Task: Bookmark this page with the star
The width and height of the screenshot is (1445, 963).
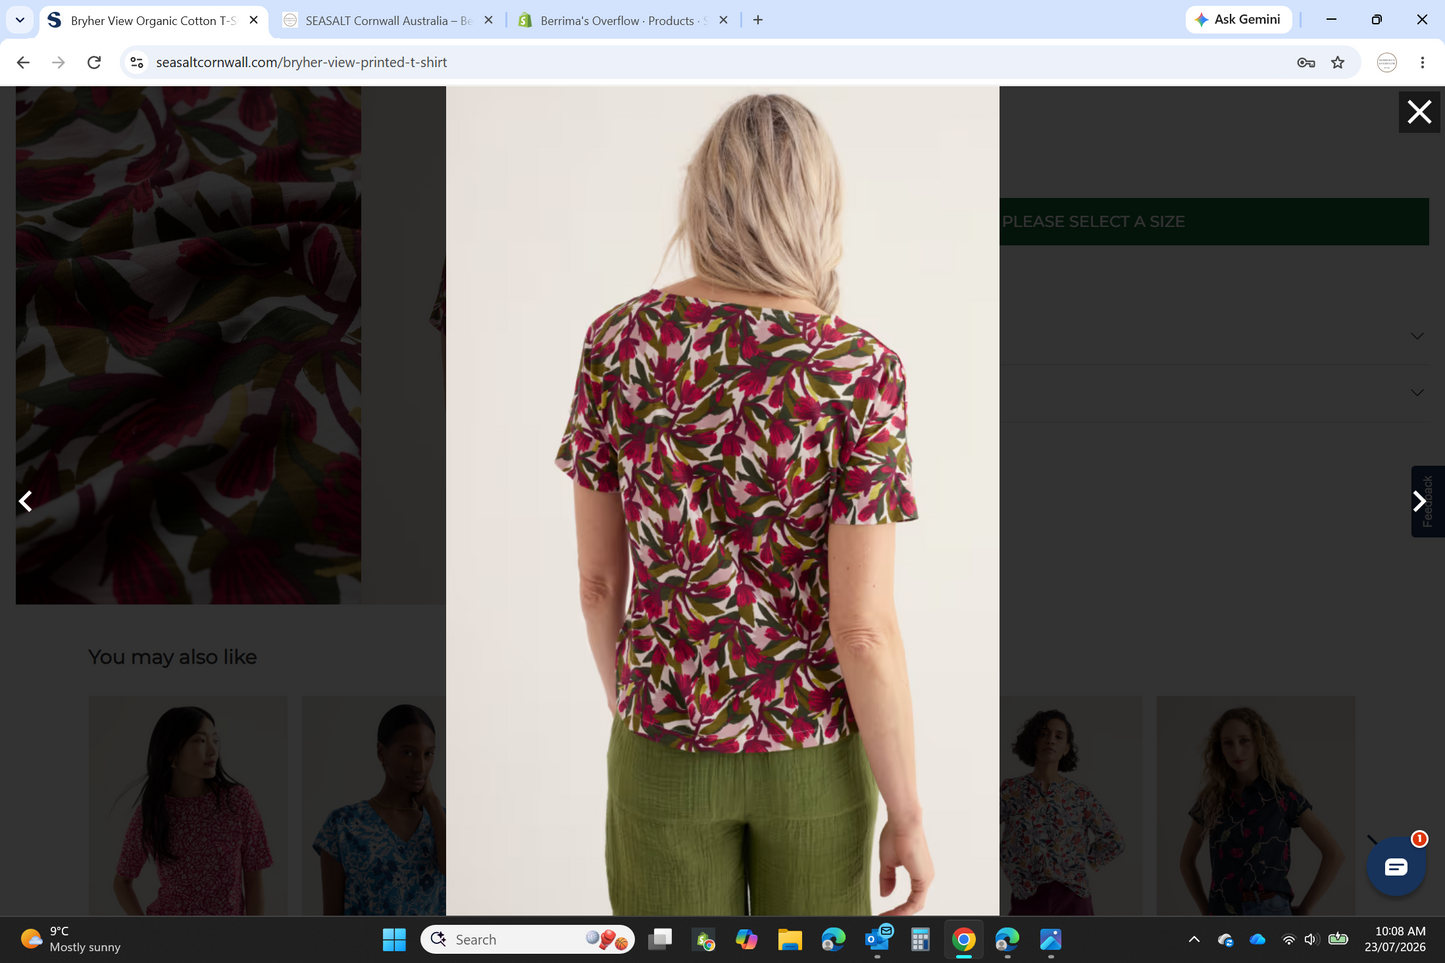Action: 1338,62
